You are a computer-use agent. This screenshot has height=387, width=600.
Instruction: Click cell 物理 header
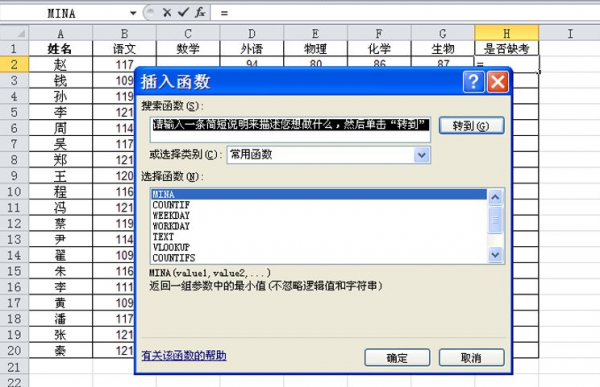[x=315, y=49]
